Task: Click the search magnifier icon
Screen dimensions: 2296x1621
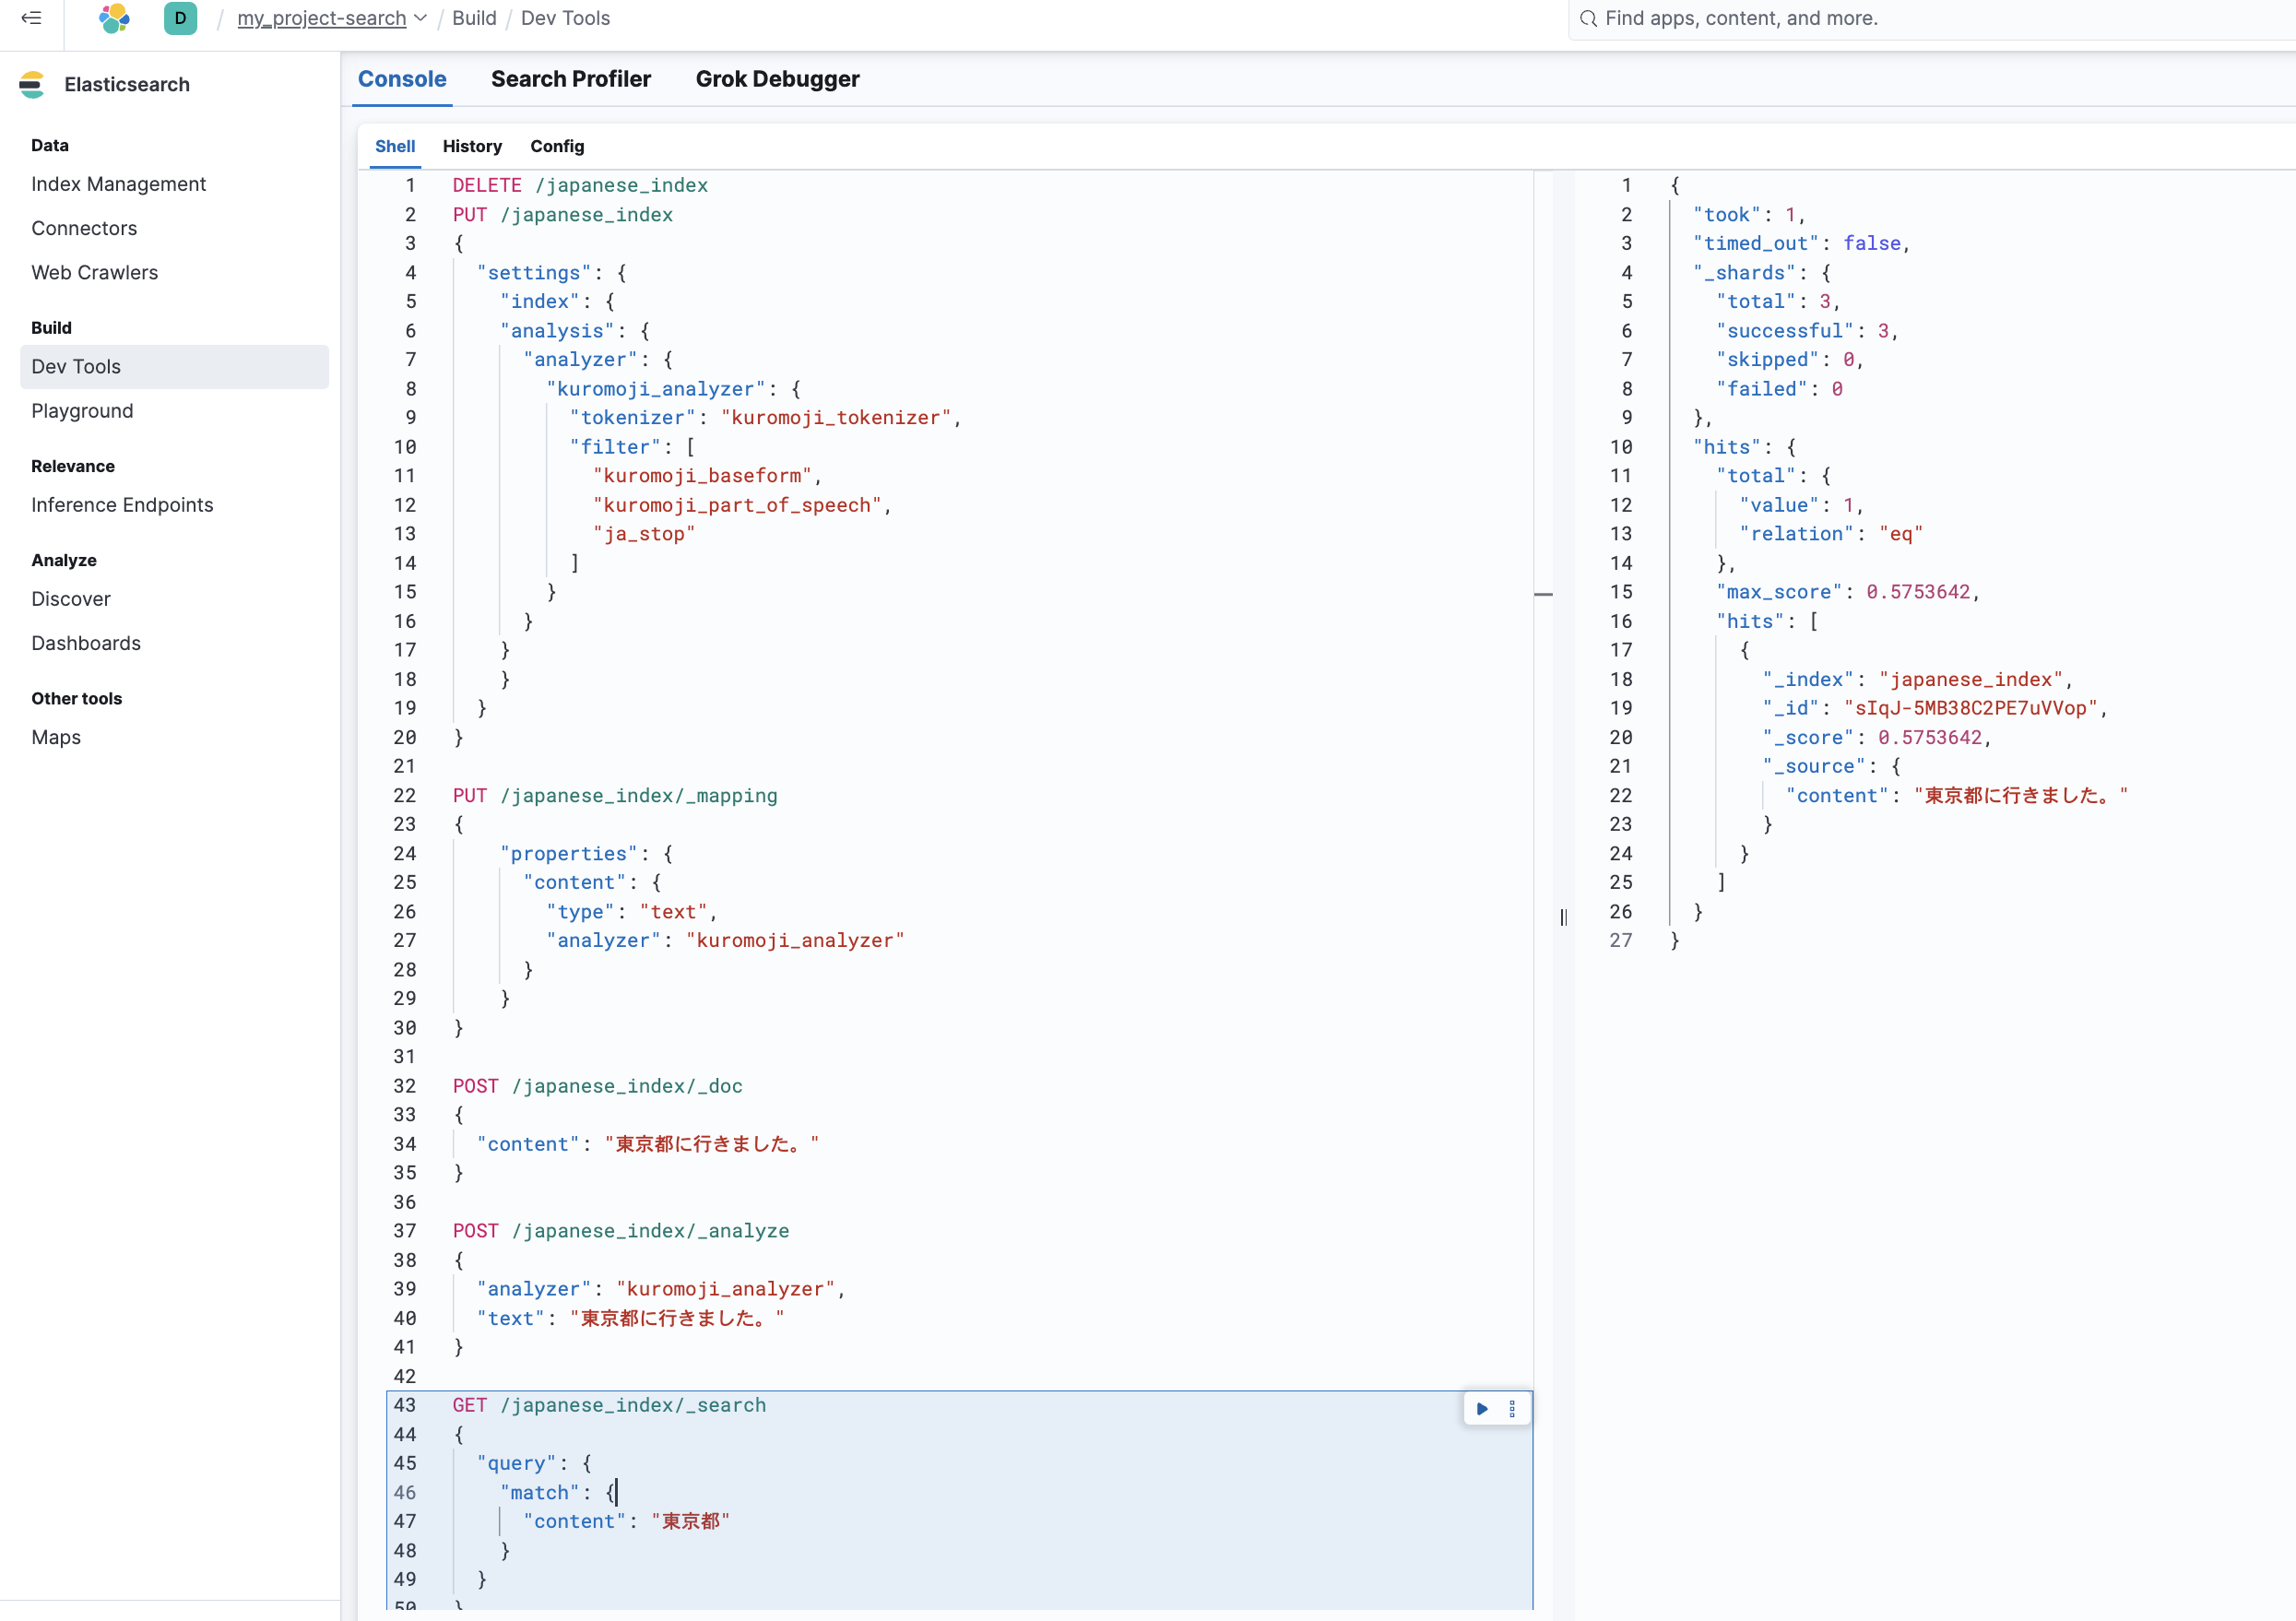Action: point(1587,18)
